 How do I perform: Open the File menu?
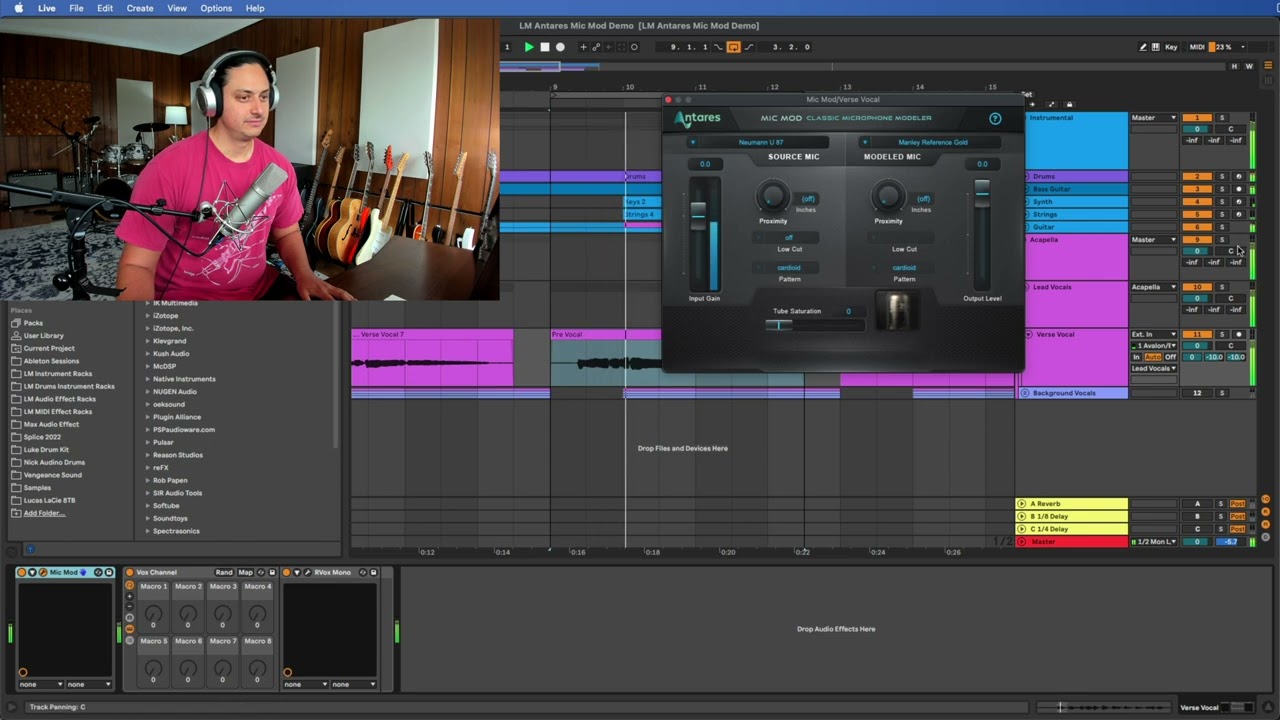click(x=76, y=8)
